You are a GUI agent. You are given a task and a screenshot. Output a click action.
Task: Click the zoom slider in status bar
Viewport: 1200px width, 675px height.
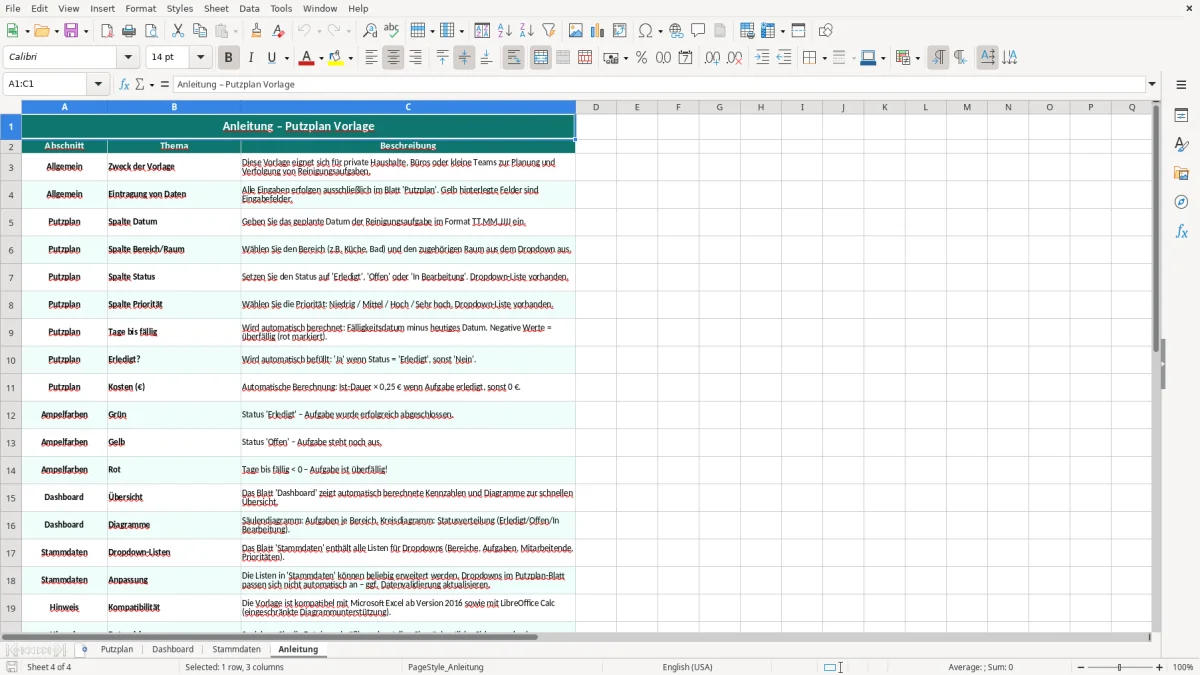click(1119, 667)
